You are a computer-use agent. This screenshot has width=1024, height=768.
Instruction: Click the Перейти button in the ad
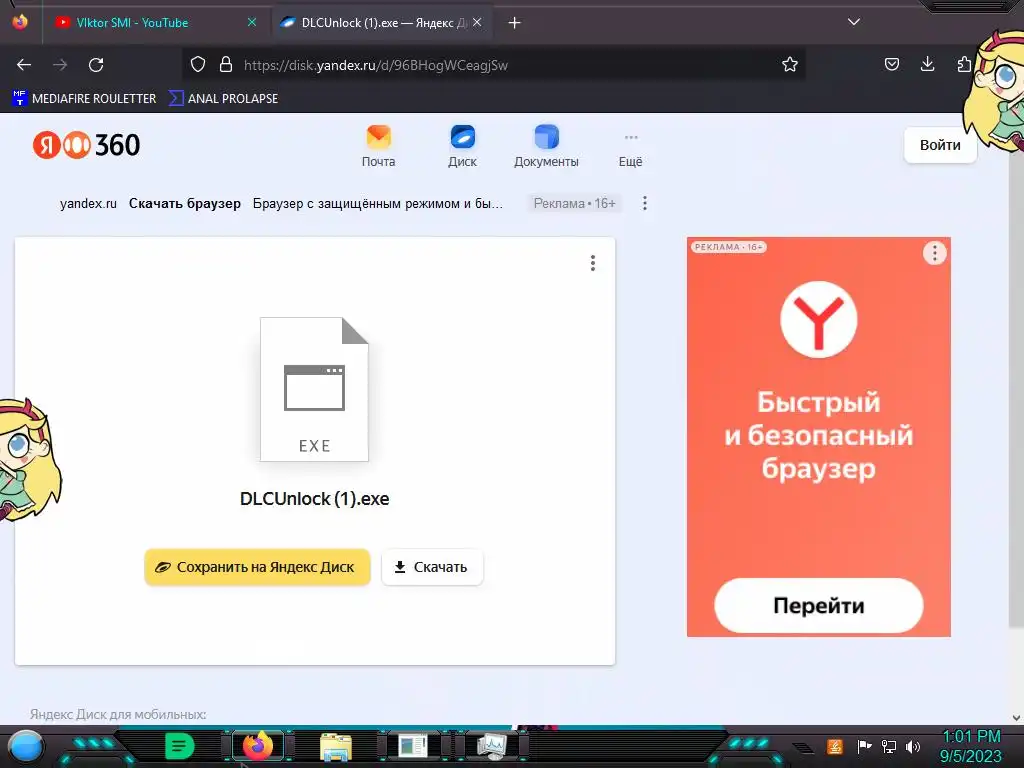point(818,605)
